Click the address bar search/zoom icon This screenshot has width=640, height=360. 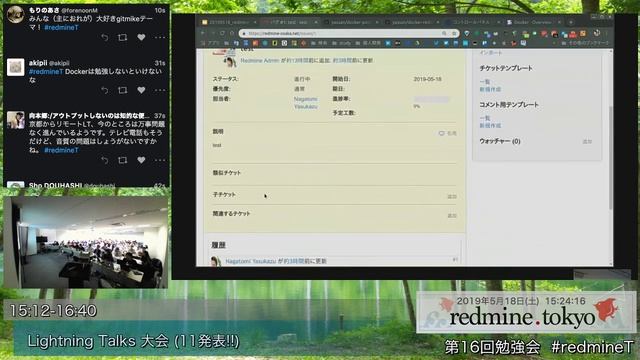444,33
